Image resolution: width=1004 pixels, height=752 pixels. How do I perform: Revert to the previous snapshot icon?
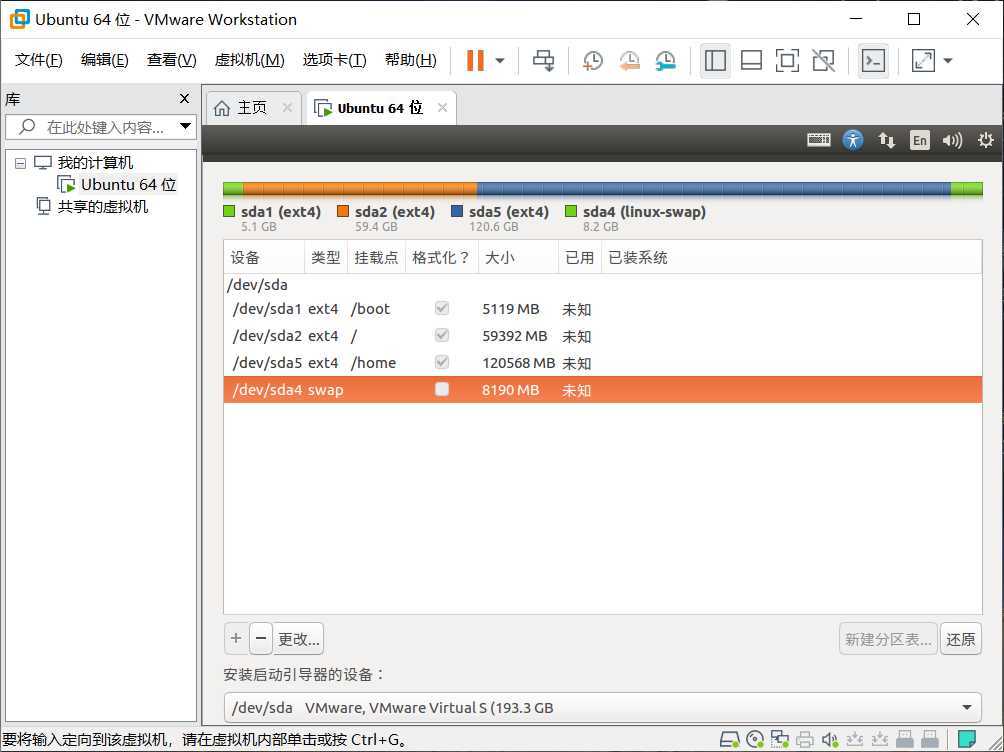(629, 61)
